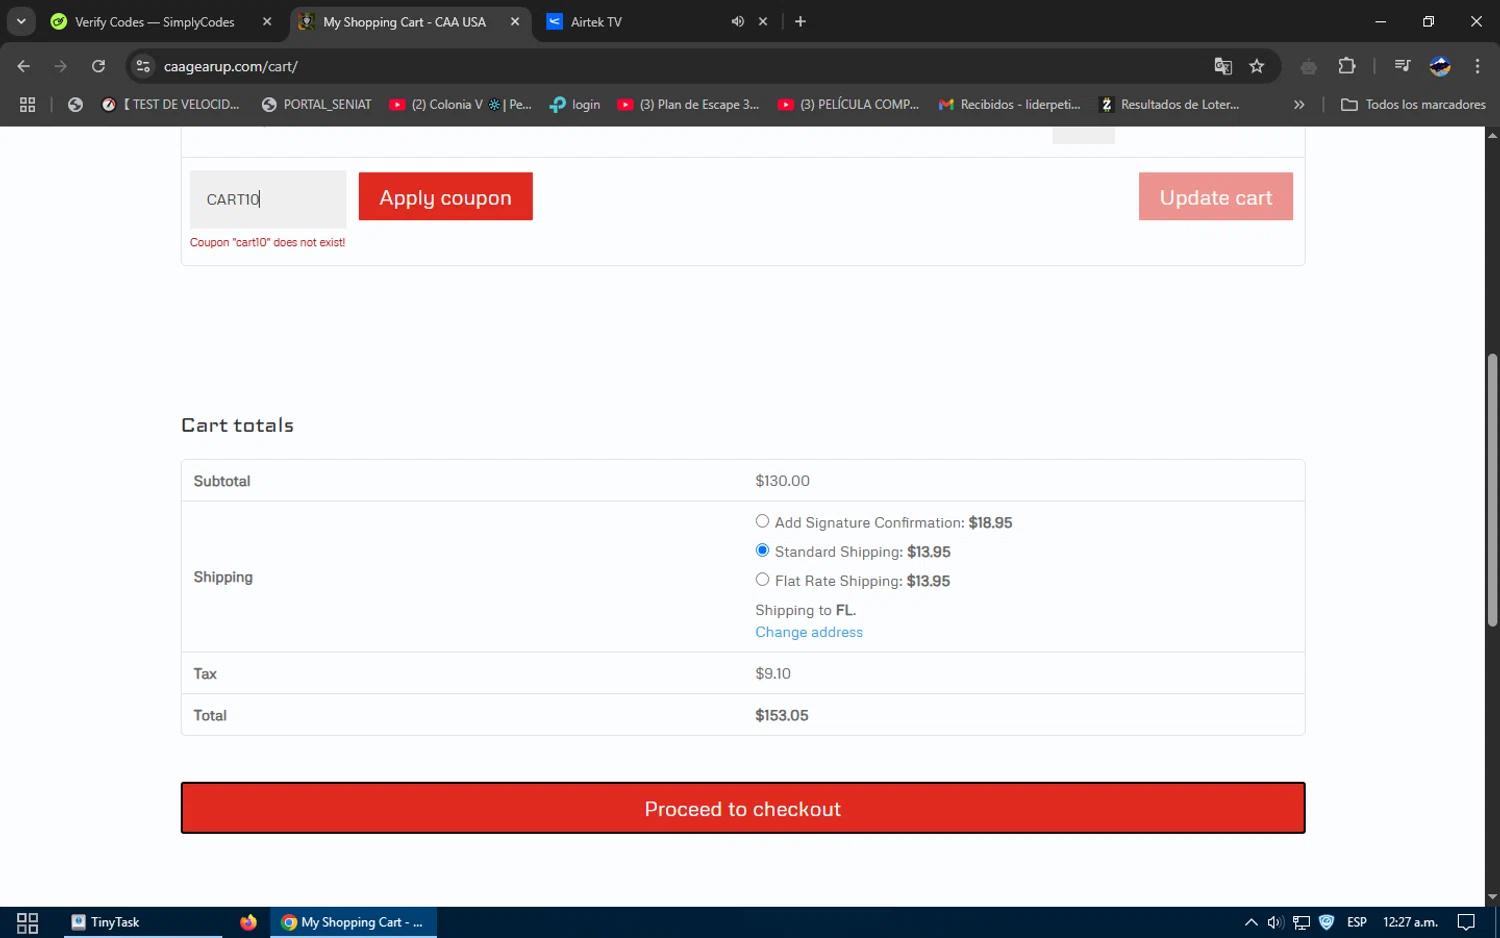
Task: Mute the Airtek TV tab audio
Action: click(737, 21)
